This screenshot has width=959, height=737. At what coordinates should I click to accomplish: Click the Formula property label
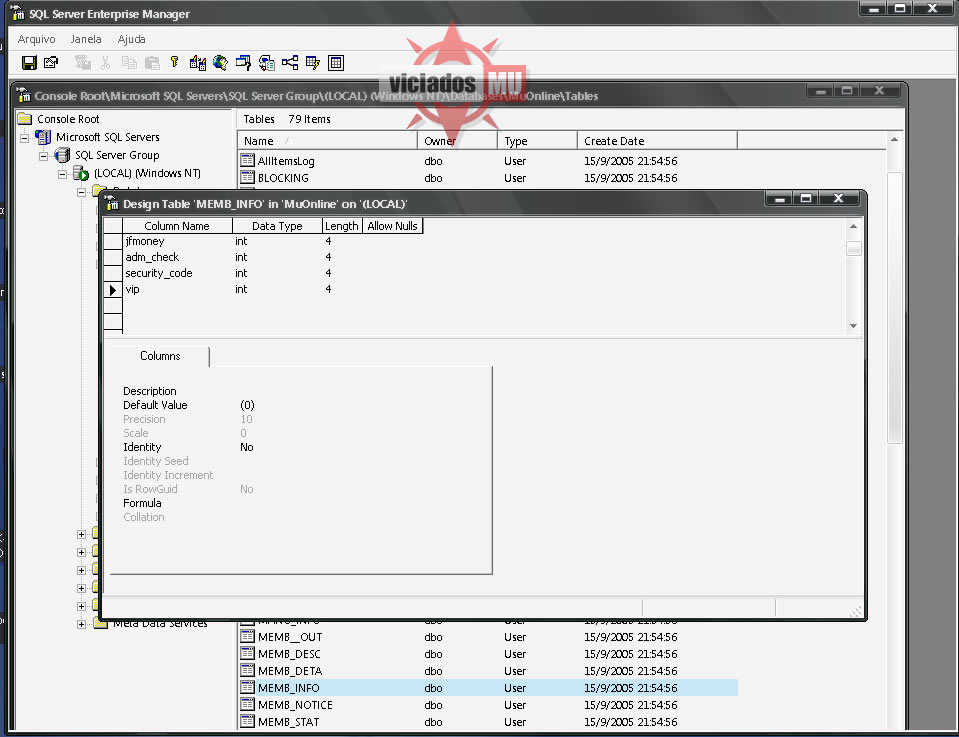pos(142,503)
